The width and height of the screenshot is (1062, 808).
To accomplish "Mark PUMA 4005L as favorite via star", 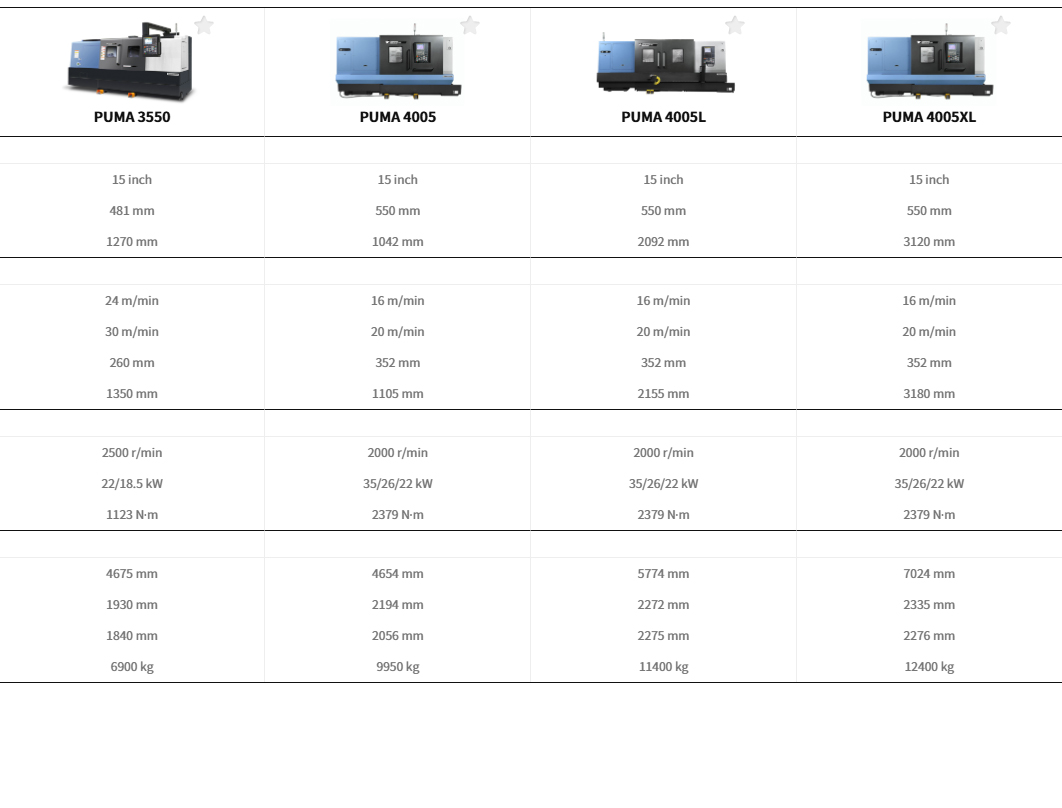I will point(735,26).
